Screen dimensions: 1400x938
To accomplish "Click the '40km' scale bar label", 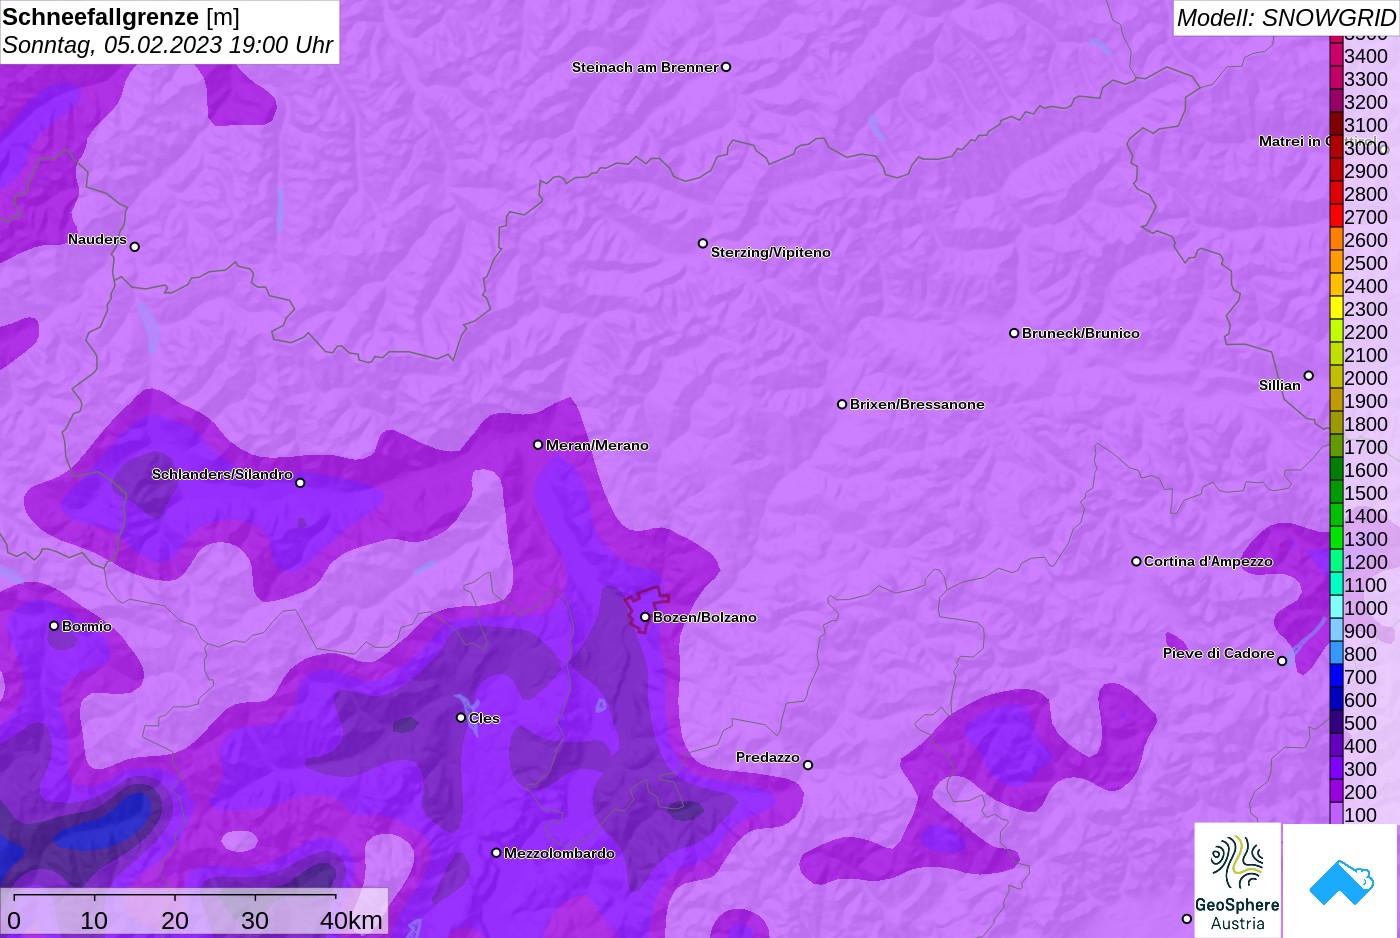I will click(351, 920).
